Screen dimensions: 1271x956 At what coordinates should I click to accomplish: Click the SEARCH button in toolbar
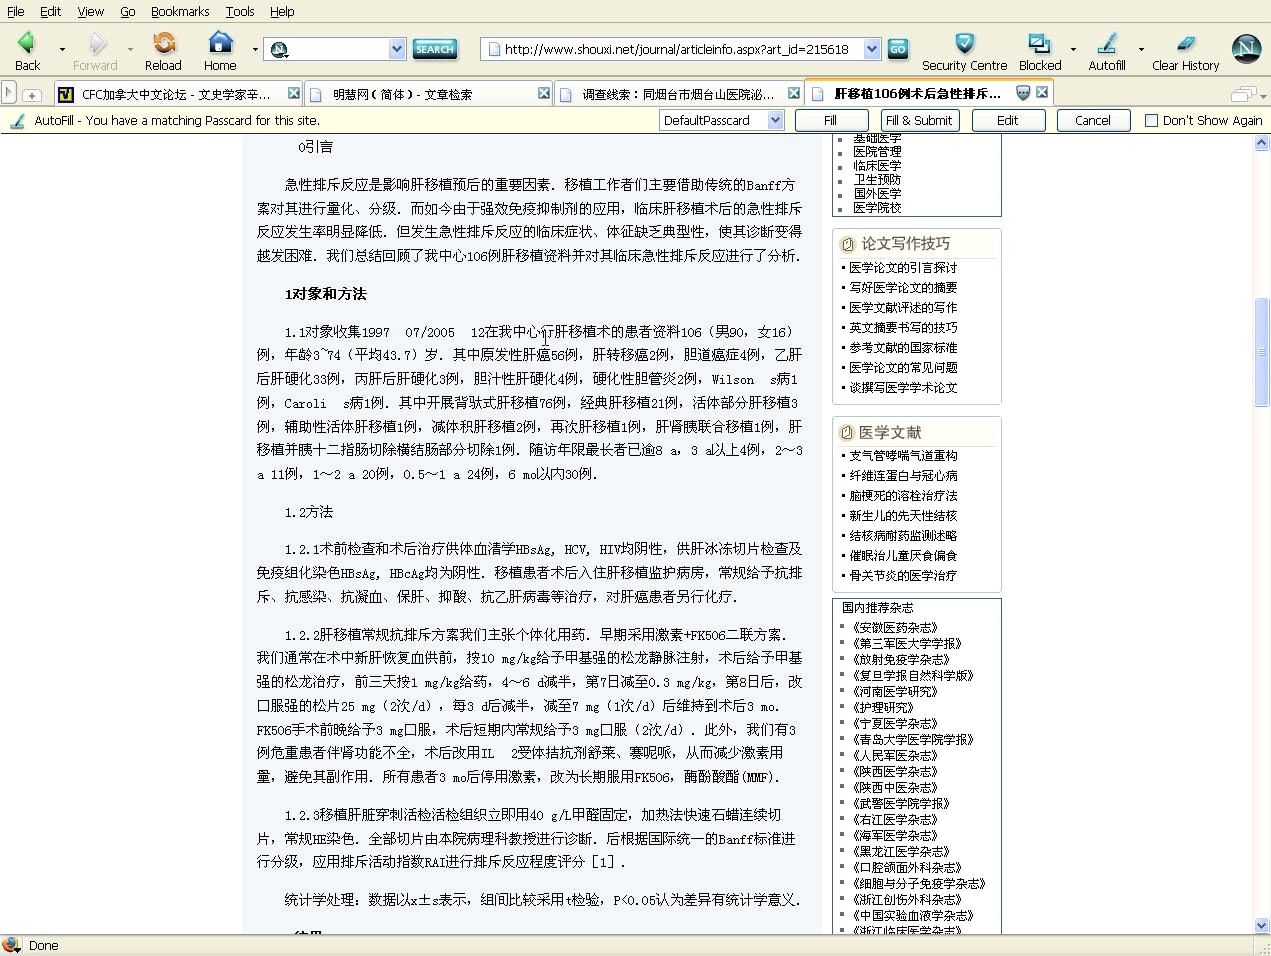(x=435, y=48)
